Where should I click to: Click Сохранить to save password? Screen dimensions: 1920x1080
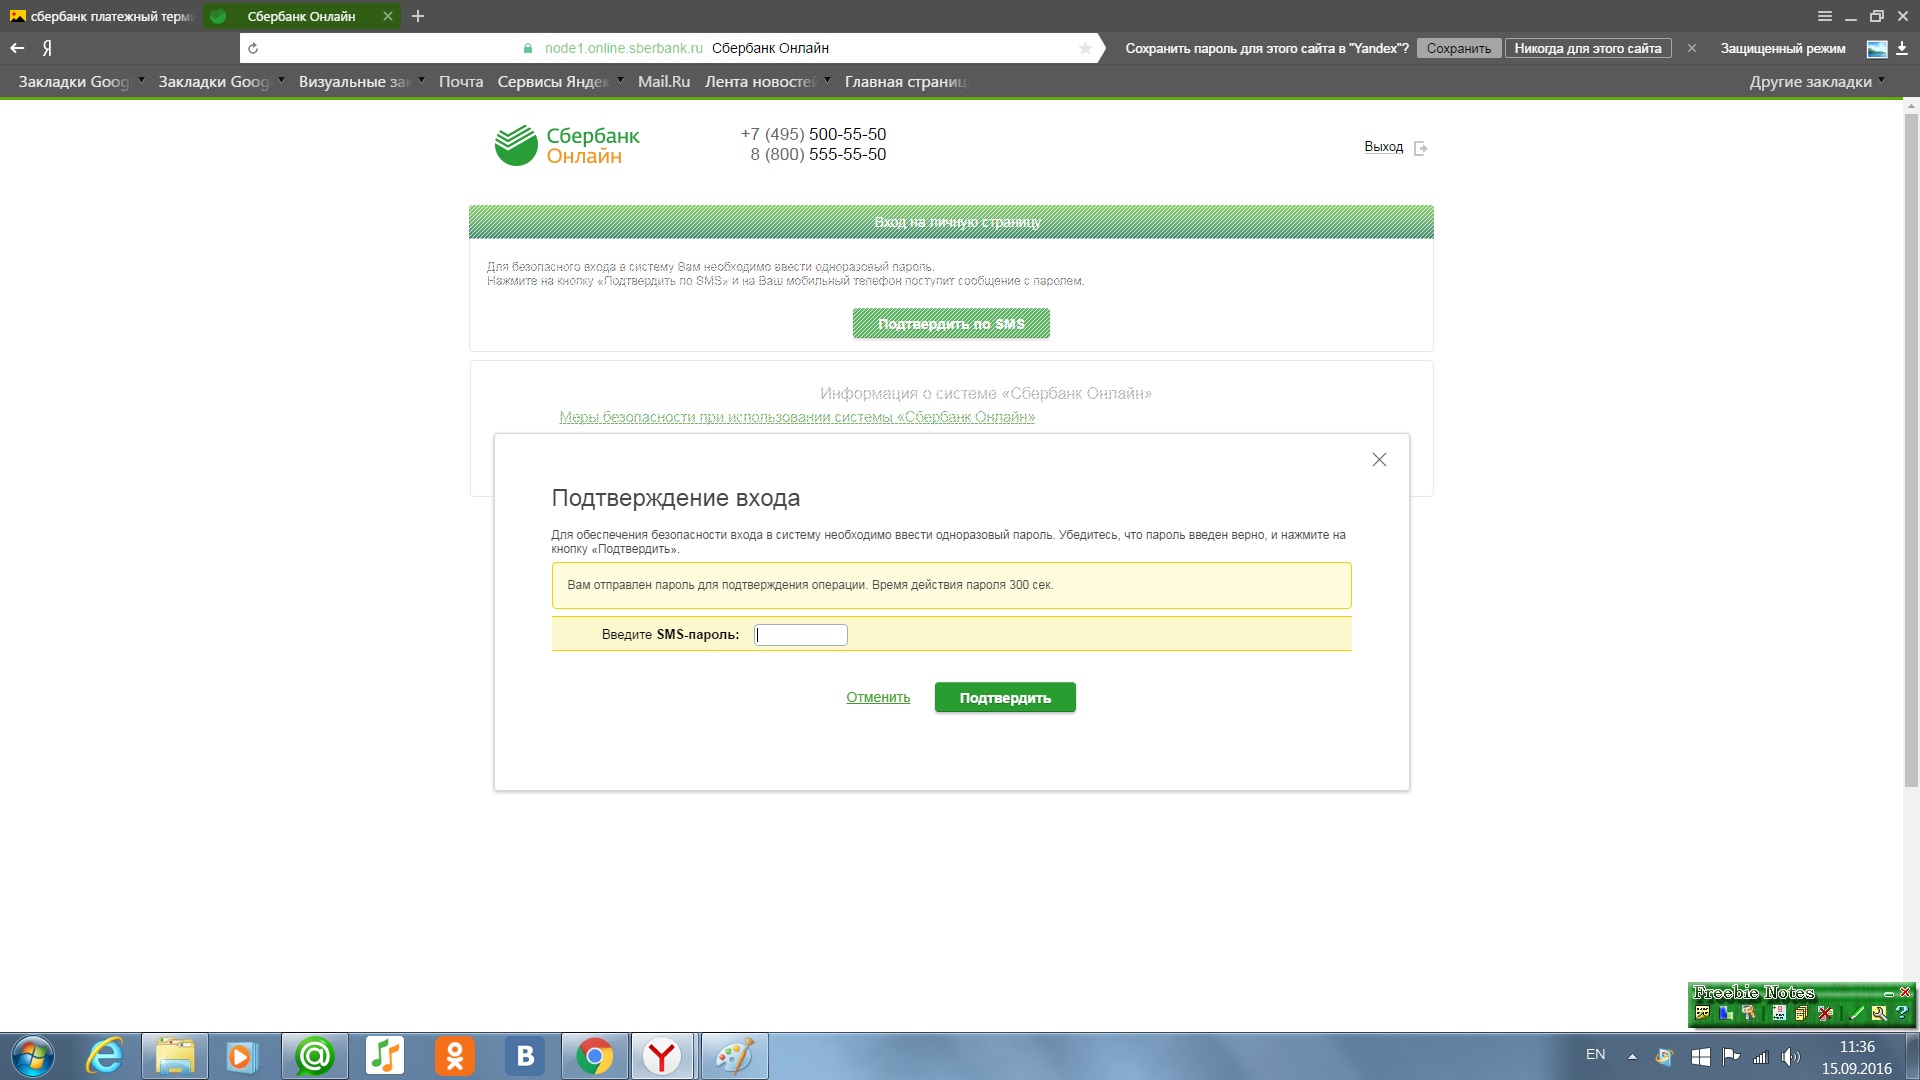[x=1458, y=48]
